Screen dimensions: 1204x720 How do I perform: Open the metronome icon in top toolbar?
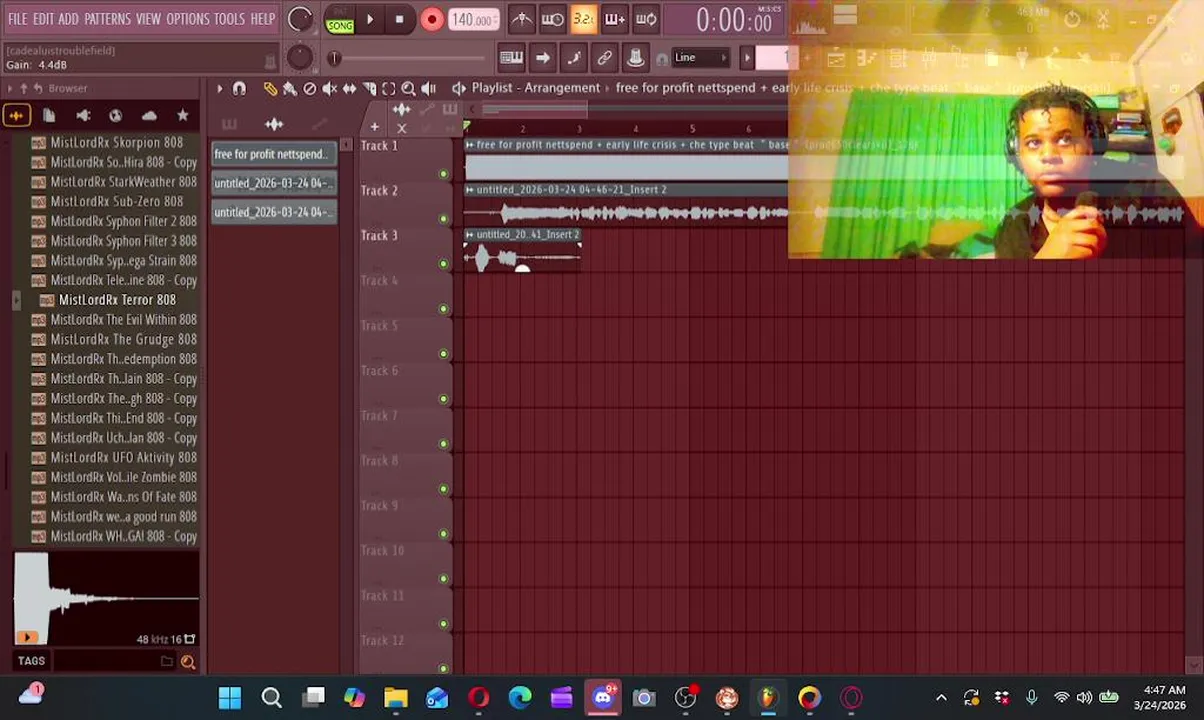[x=521, y=19]
